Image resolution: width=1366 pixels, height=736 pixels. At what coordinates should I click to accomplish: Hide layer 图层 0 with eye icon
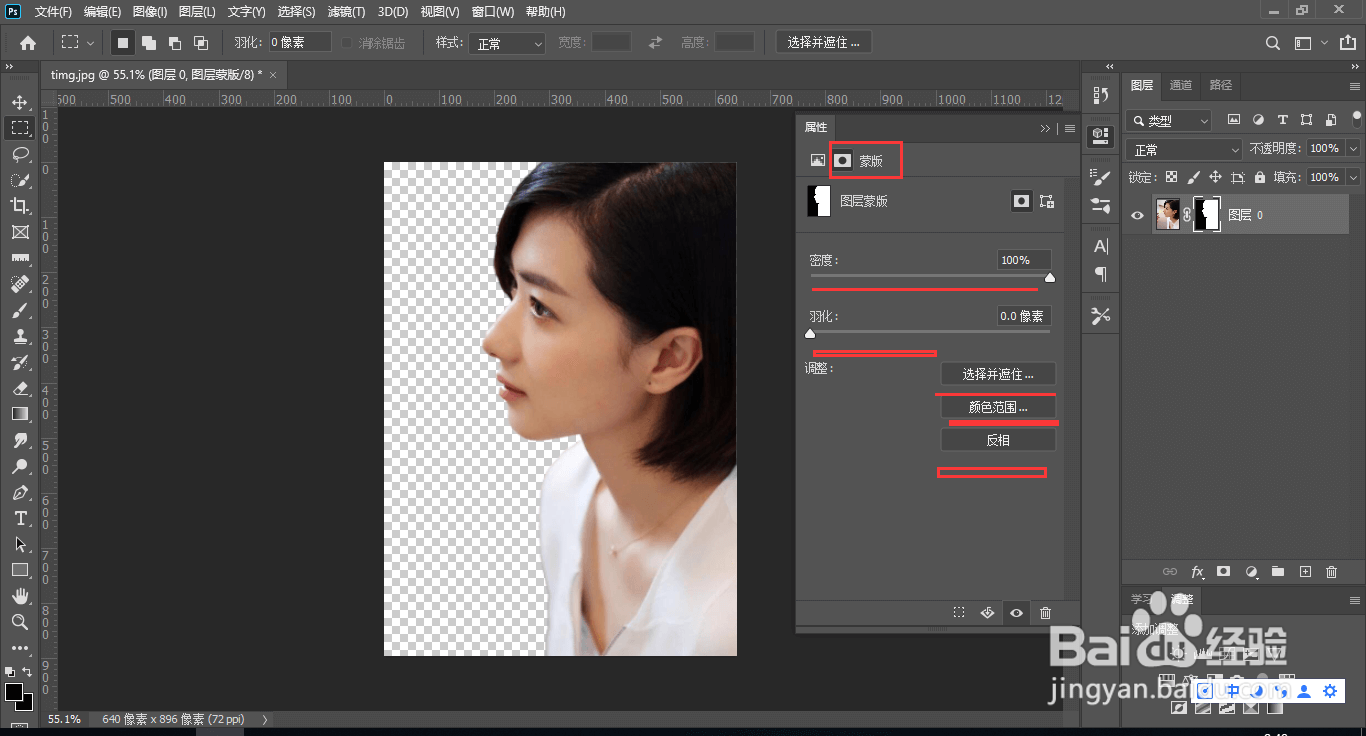1138,215
